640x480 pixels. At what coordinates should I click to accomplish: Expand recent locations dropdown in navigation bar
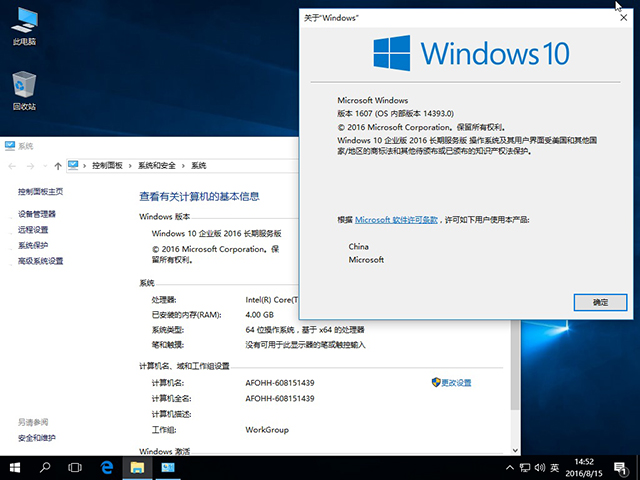tap(44, 165)
